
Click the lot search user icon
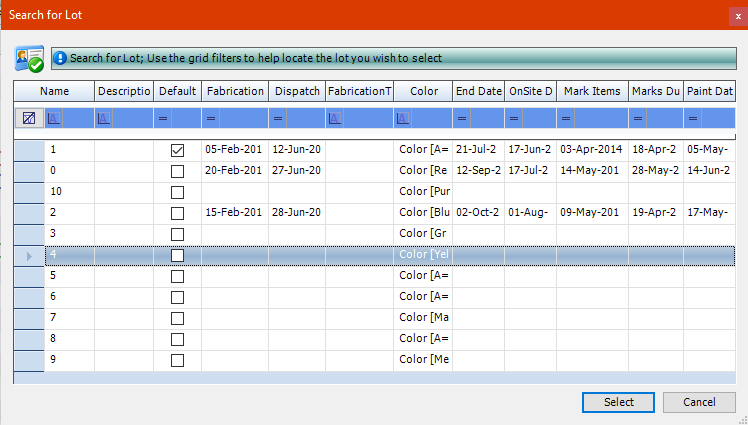tap(28, 59)
